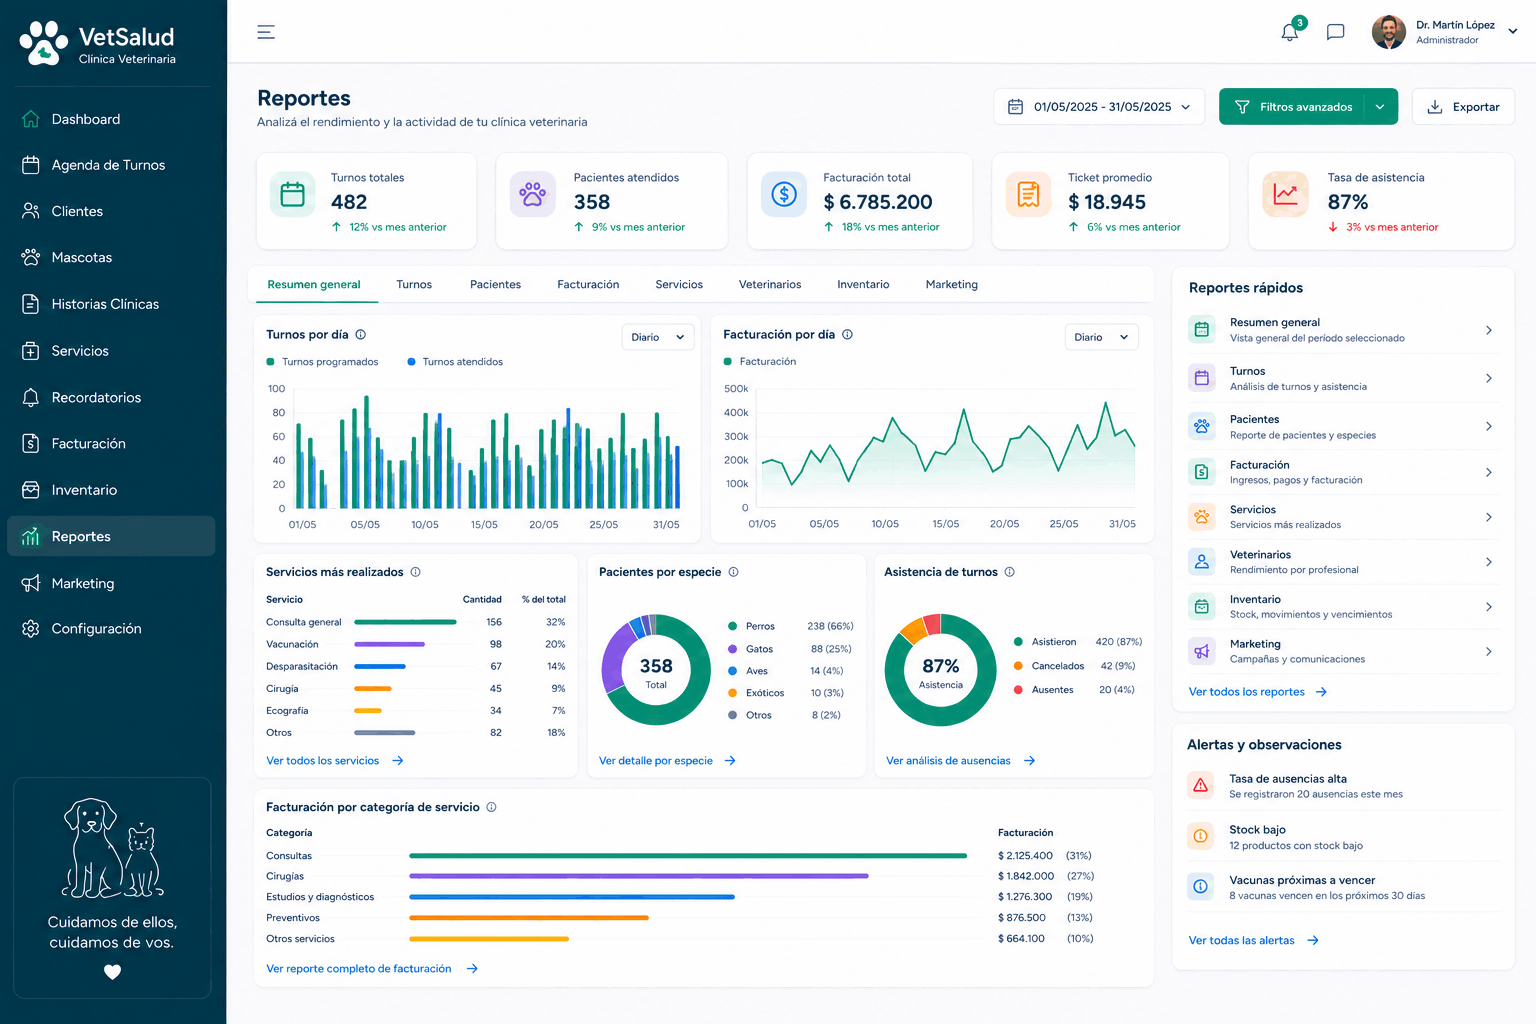Toggle the Ausentes legend entry
The height and width of the screenshot is (1024, 1536).
(1044, 690)
